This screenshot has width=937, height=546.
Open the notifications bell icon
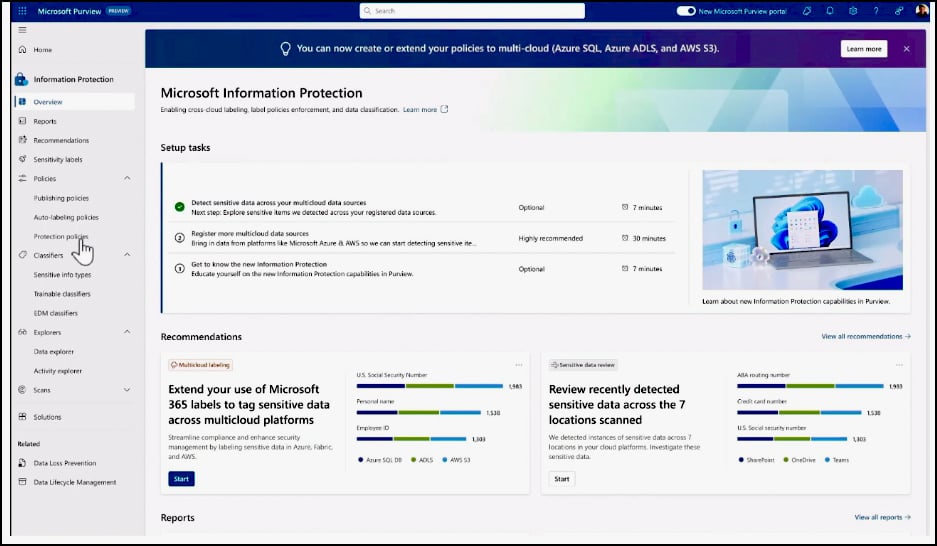(829, 11)
